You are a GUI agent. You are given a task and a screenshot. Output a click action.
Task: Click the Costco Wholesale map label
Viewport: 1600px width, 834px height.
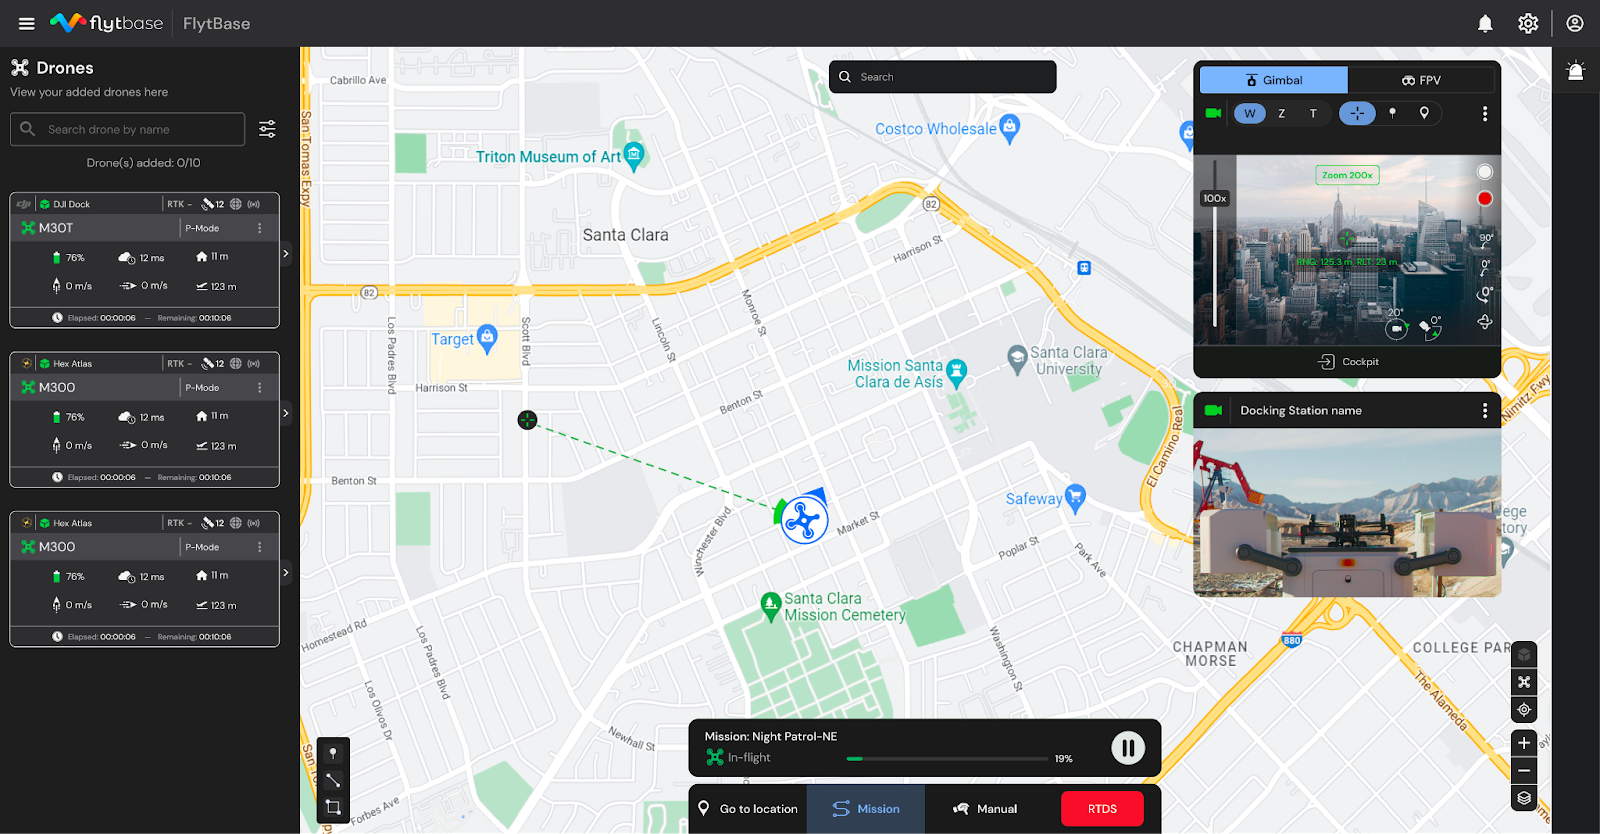click(935, 129)
